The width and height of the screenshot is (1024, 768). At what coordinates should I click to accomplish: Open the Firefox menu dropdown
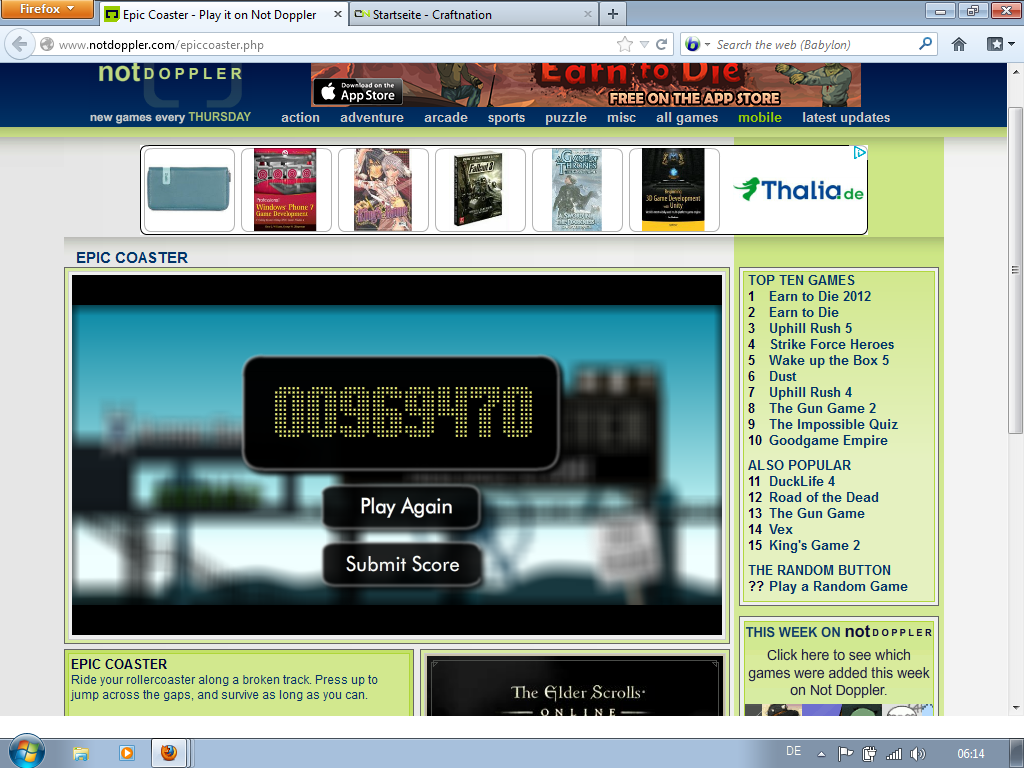(x=46, y=8)
